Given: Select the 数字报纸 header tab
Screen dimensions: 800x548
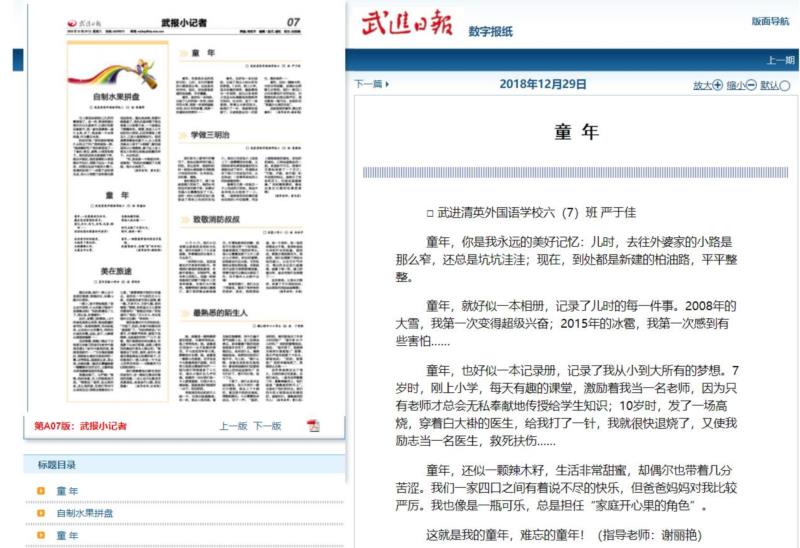Looking at the screenshot, I should [490, 32].
